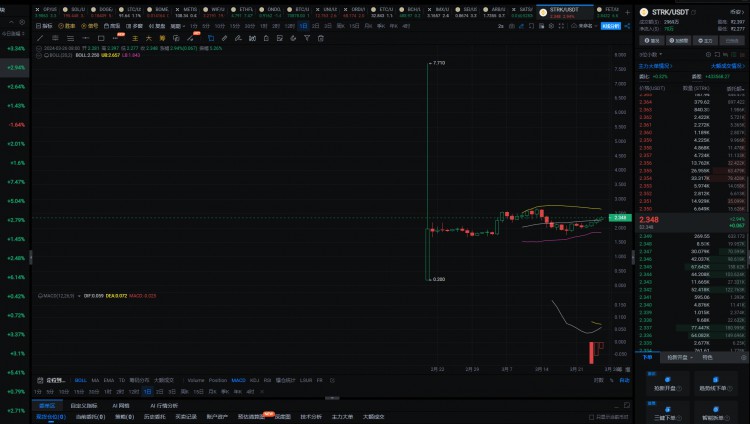Toggle the Volume sub-indicator
Screen dimensions: 750x424
196,380
